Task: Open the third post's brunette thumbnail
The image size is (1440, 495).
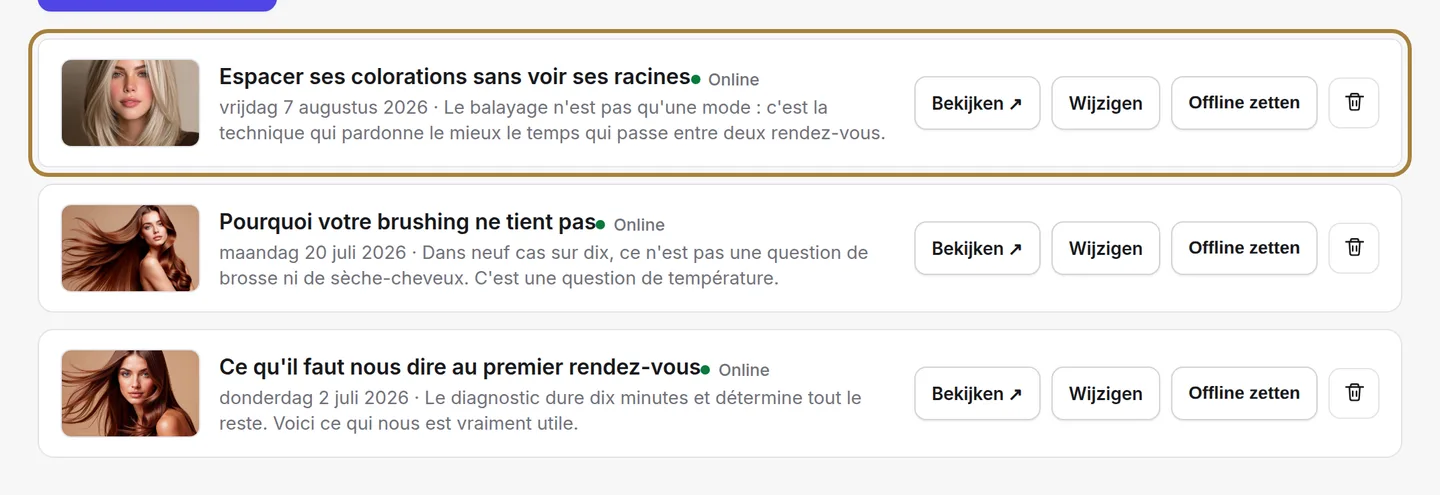Action: (x=130, y=393)
